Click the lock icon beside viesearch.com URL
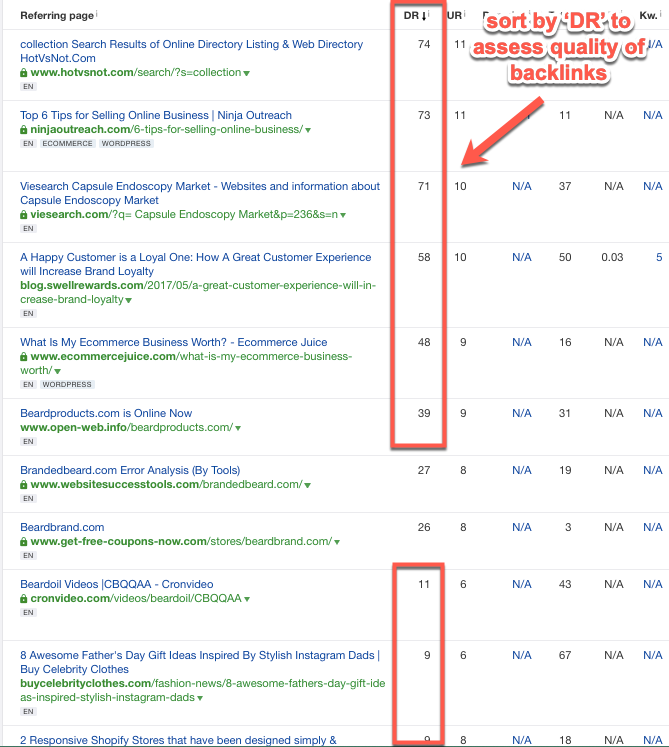The image size is (669, 747). (x=24, y=215)
